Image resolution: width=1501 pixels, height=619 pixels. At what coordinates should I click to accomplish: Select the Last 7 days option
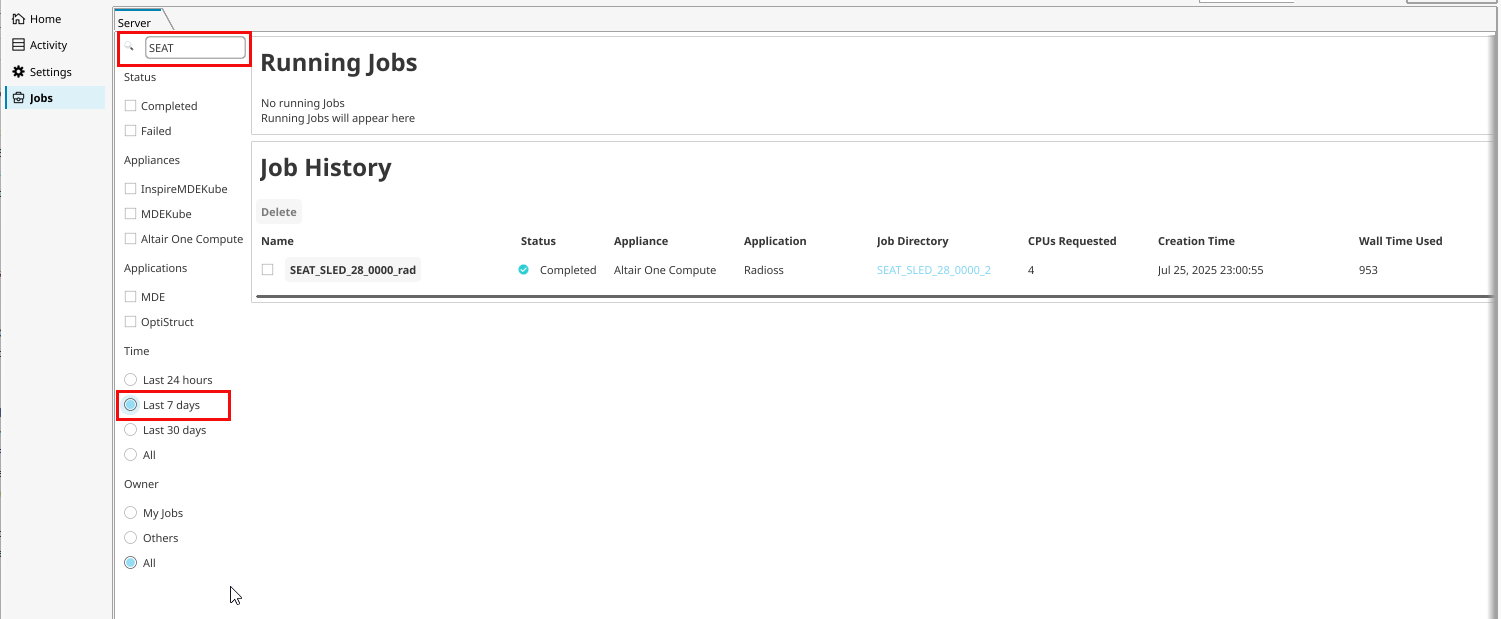click(x=130, y=405)
